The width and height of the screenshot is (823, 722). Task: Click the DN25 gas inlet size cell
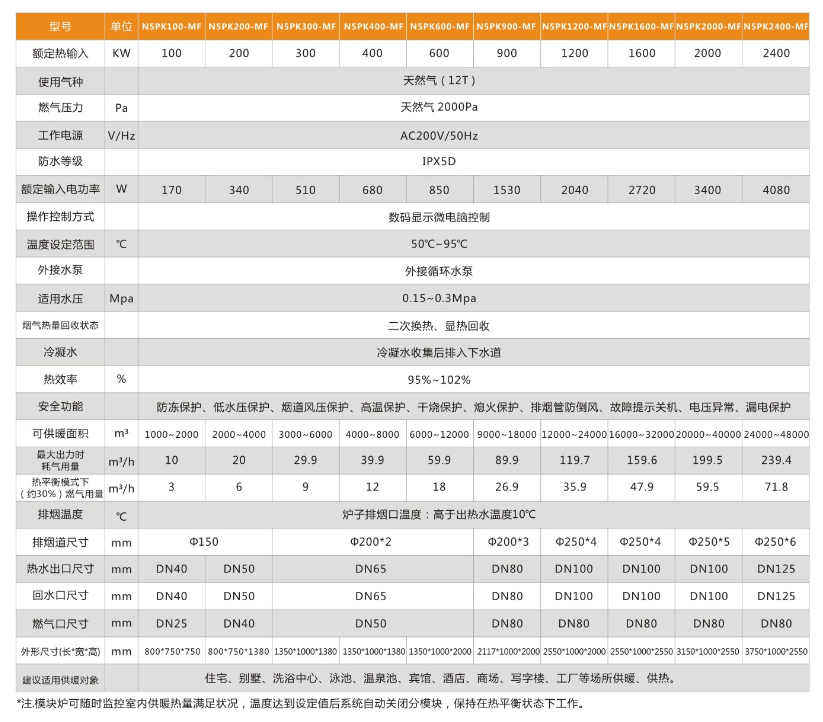(x=171, y=623)
